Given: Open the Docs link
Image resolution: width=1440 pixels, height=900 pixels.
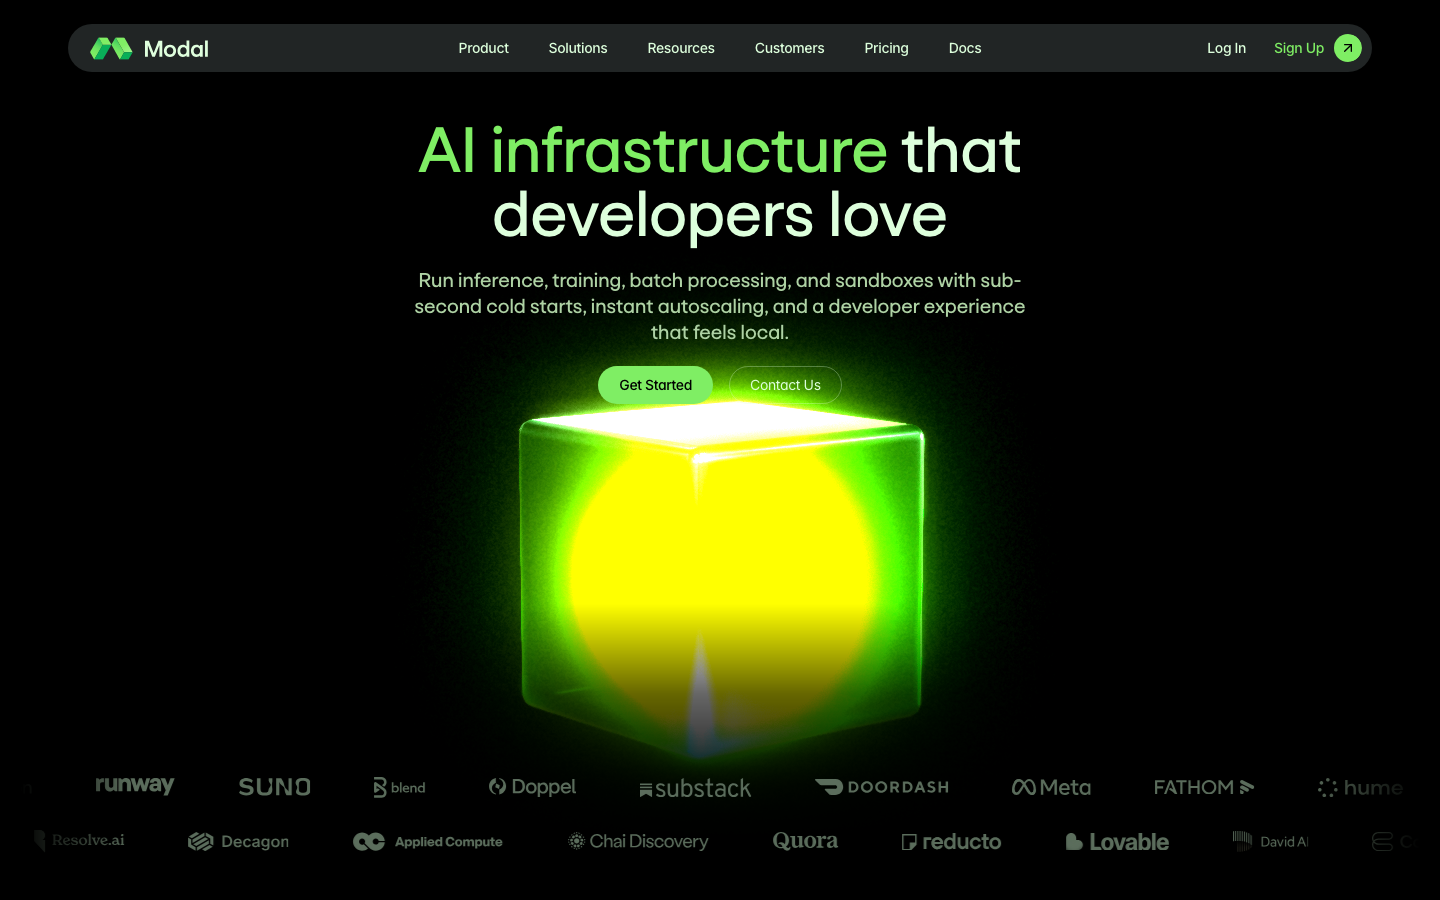Looking at the screenshot, I should (x=965, y=48).
